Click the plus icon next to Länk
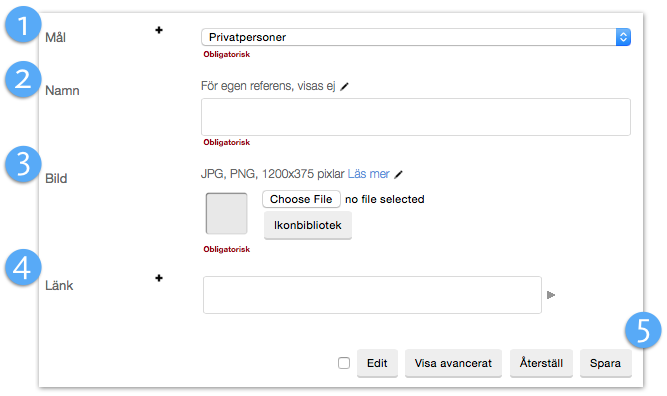Viewport: 667px width, 396px height. tap(159, 278)
